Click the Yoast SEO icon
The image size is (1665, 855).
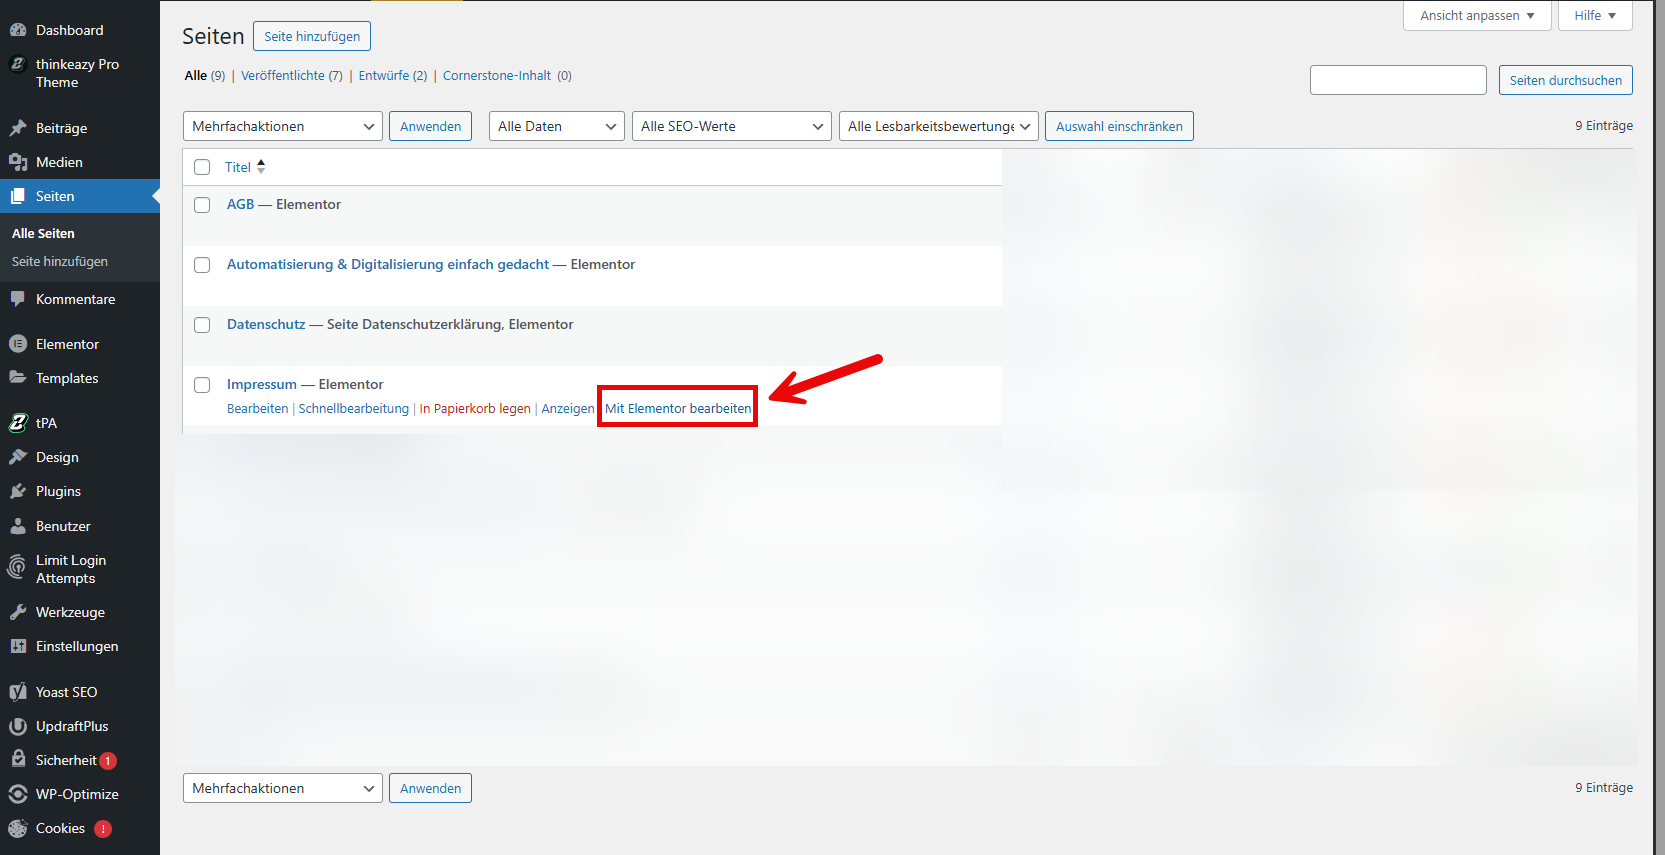18,692
